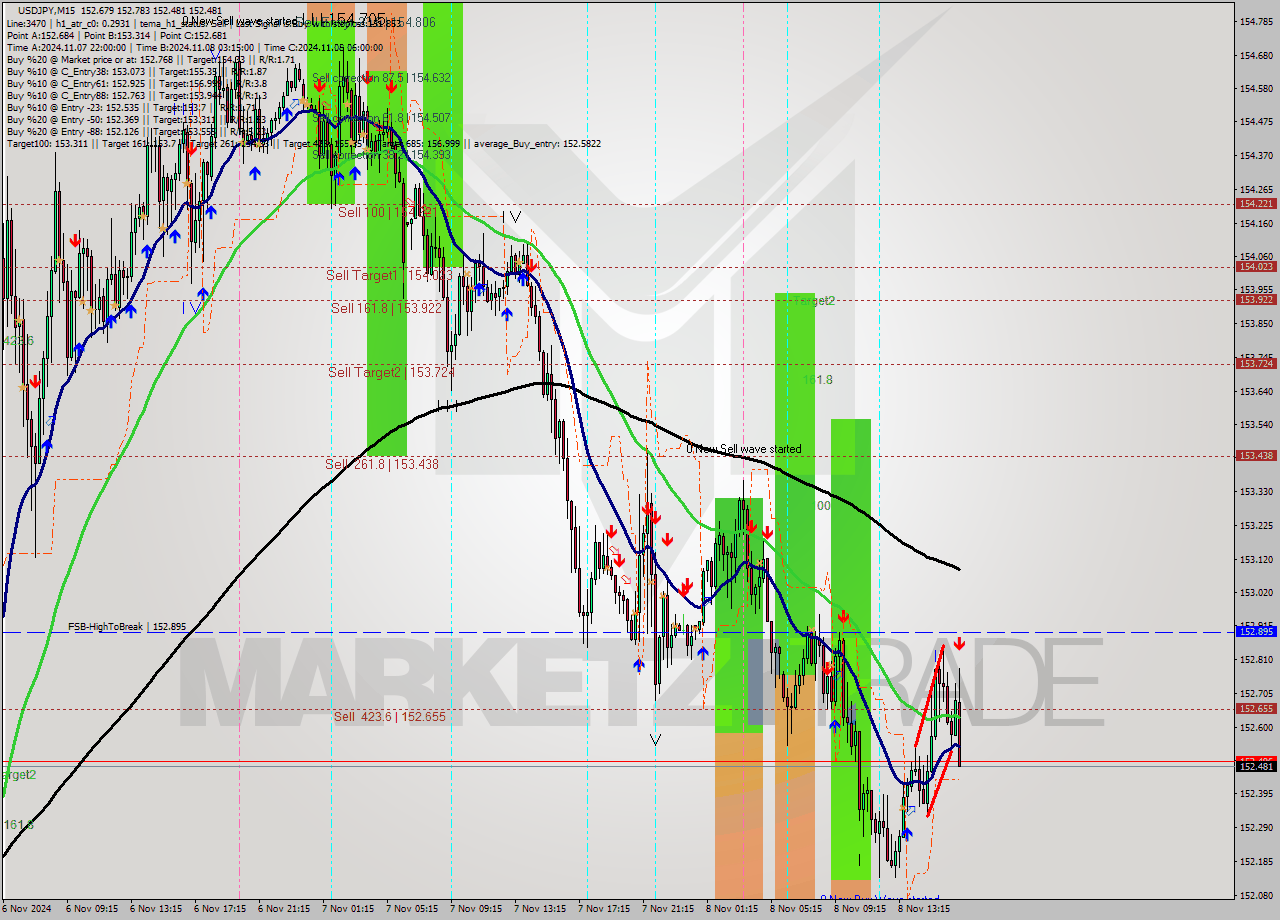Click mid-chart '0 New Sell wave started' text
This screenshot has width=1280, height=920.
743,449
